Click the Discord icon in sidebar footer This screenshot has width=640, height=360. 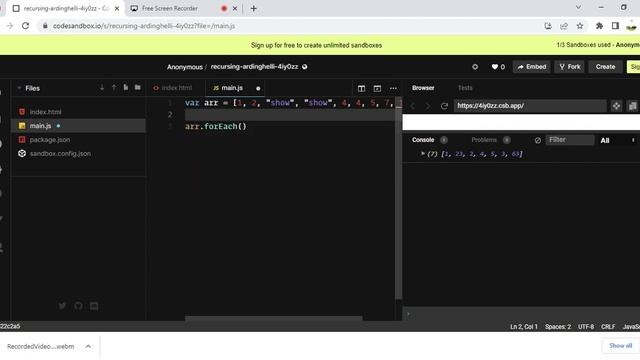[94, 306]
